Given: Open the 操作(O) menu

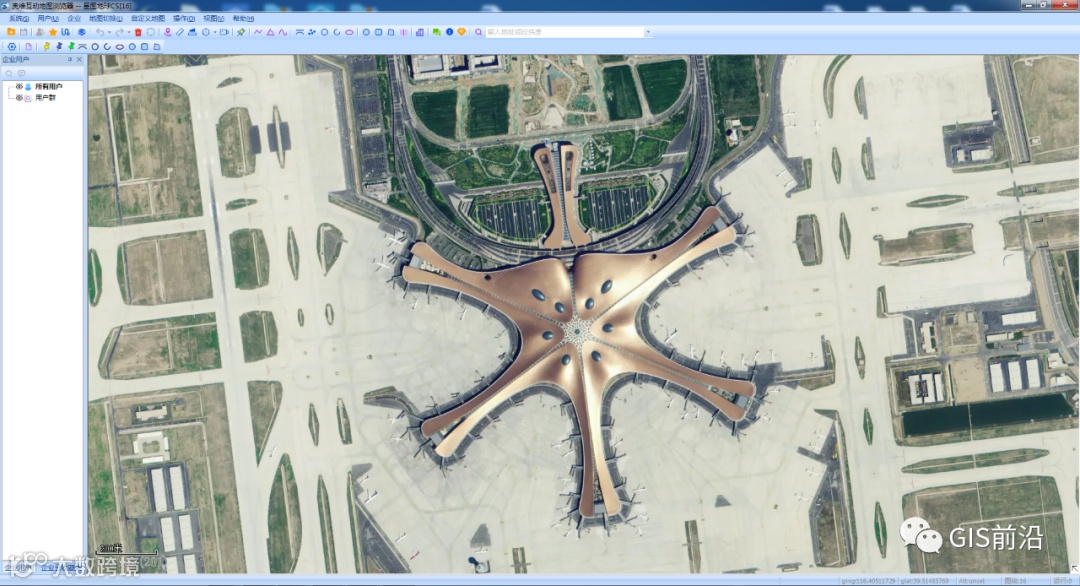Looking at the screenshot, I should coord(184,19).
